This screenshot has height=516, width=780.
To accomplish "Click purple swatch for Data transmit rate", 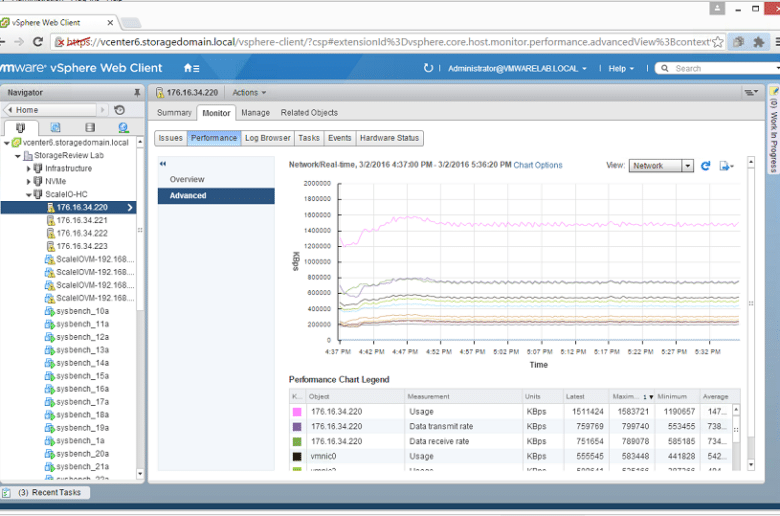I will click(x=297, y=427).
